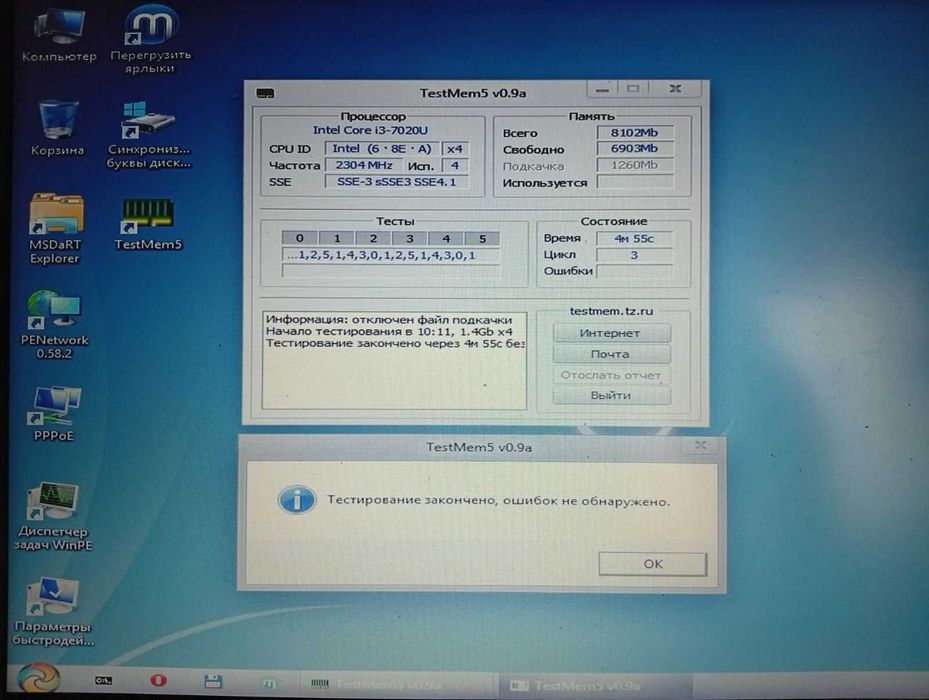Select test number 0 cell
This screenshot has width=929, height=700.
(x=300, y=238)
